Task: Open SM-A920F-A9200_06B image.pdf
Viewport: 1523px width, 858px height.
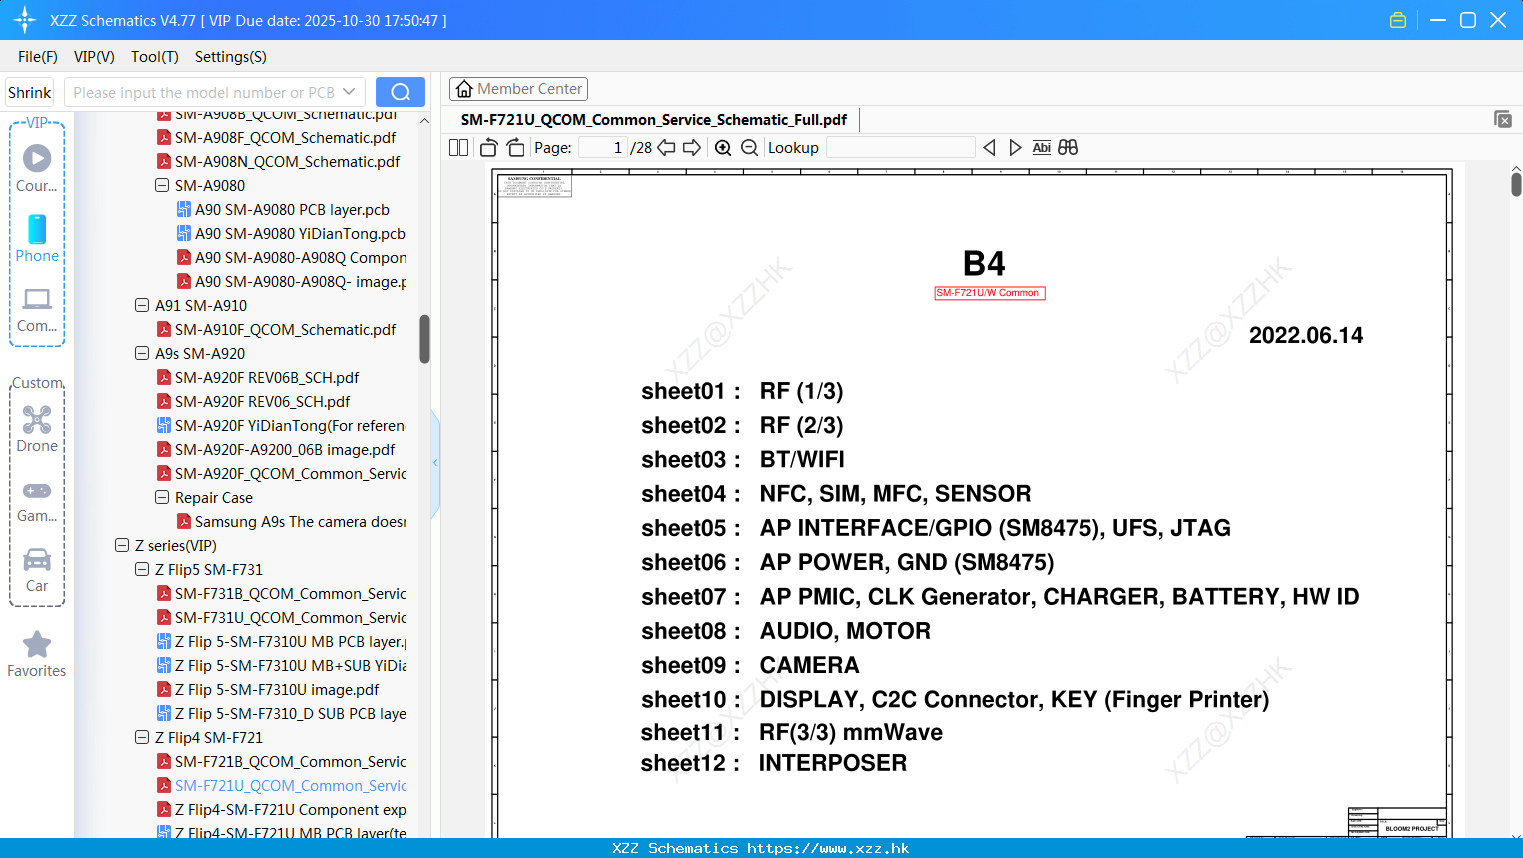Action: click(x=285, y=449)
